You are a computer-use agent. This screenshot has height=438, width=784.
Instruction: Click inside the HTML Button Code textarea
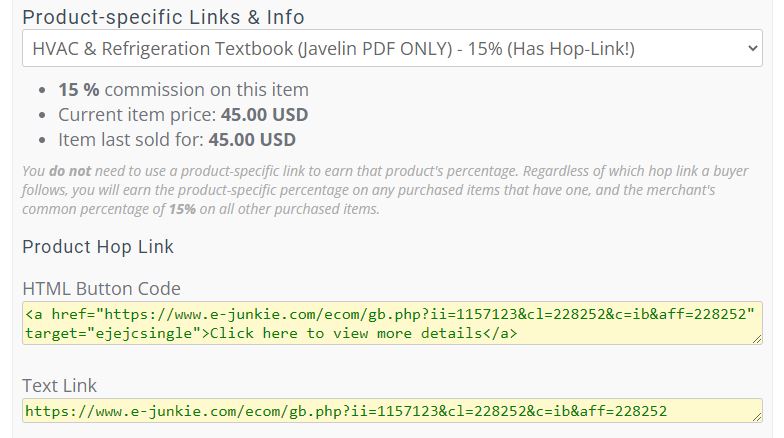[x=392, y=323]
